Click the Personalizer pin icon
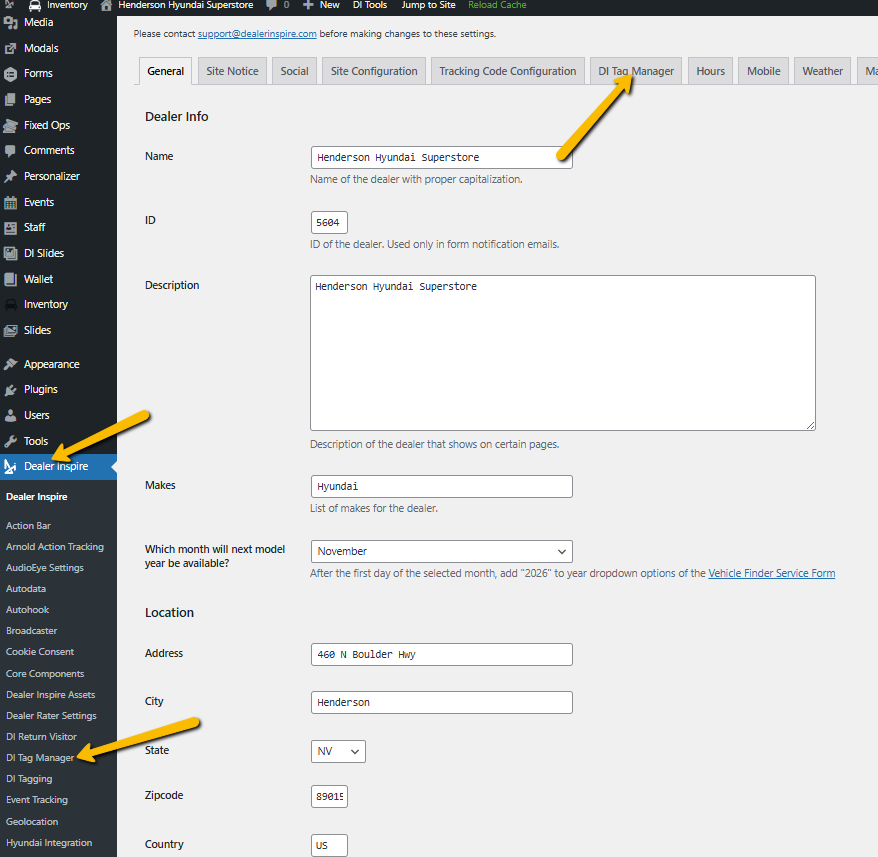The height and width of the screenshot is (857, 878). pos(11,176)
